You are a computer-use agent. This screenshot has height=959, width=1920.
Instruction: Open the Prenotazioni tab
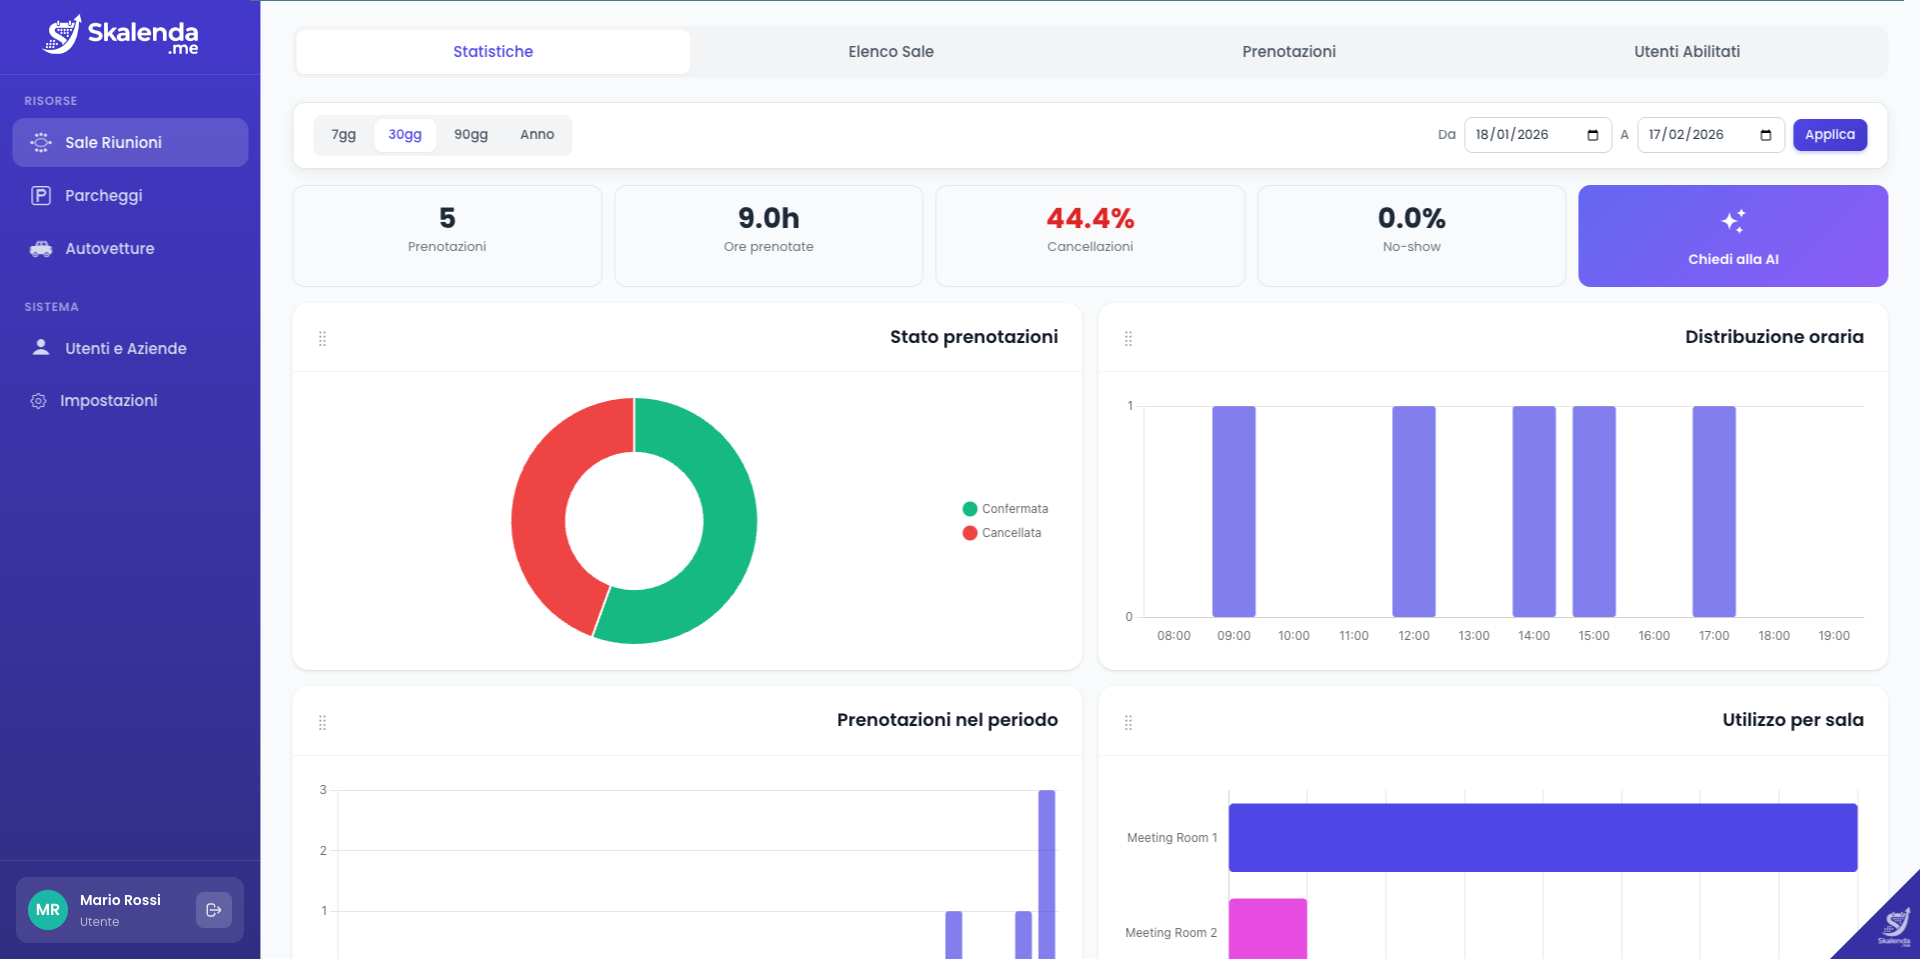pos(1288,52)
